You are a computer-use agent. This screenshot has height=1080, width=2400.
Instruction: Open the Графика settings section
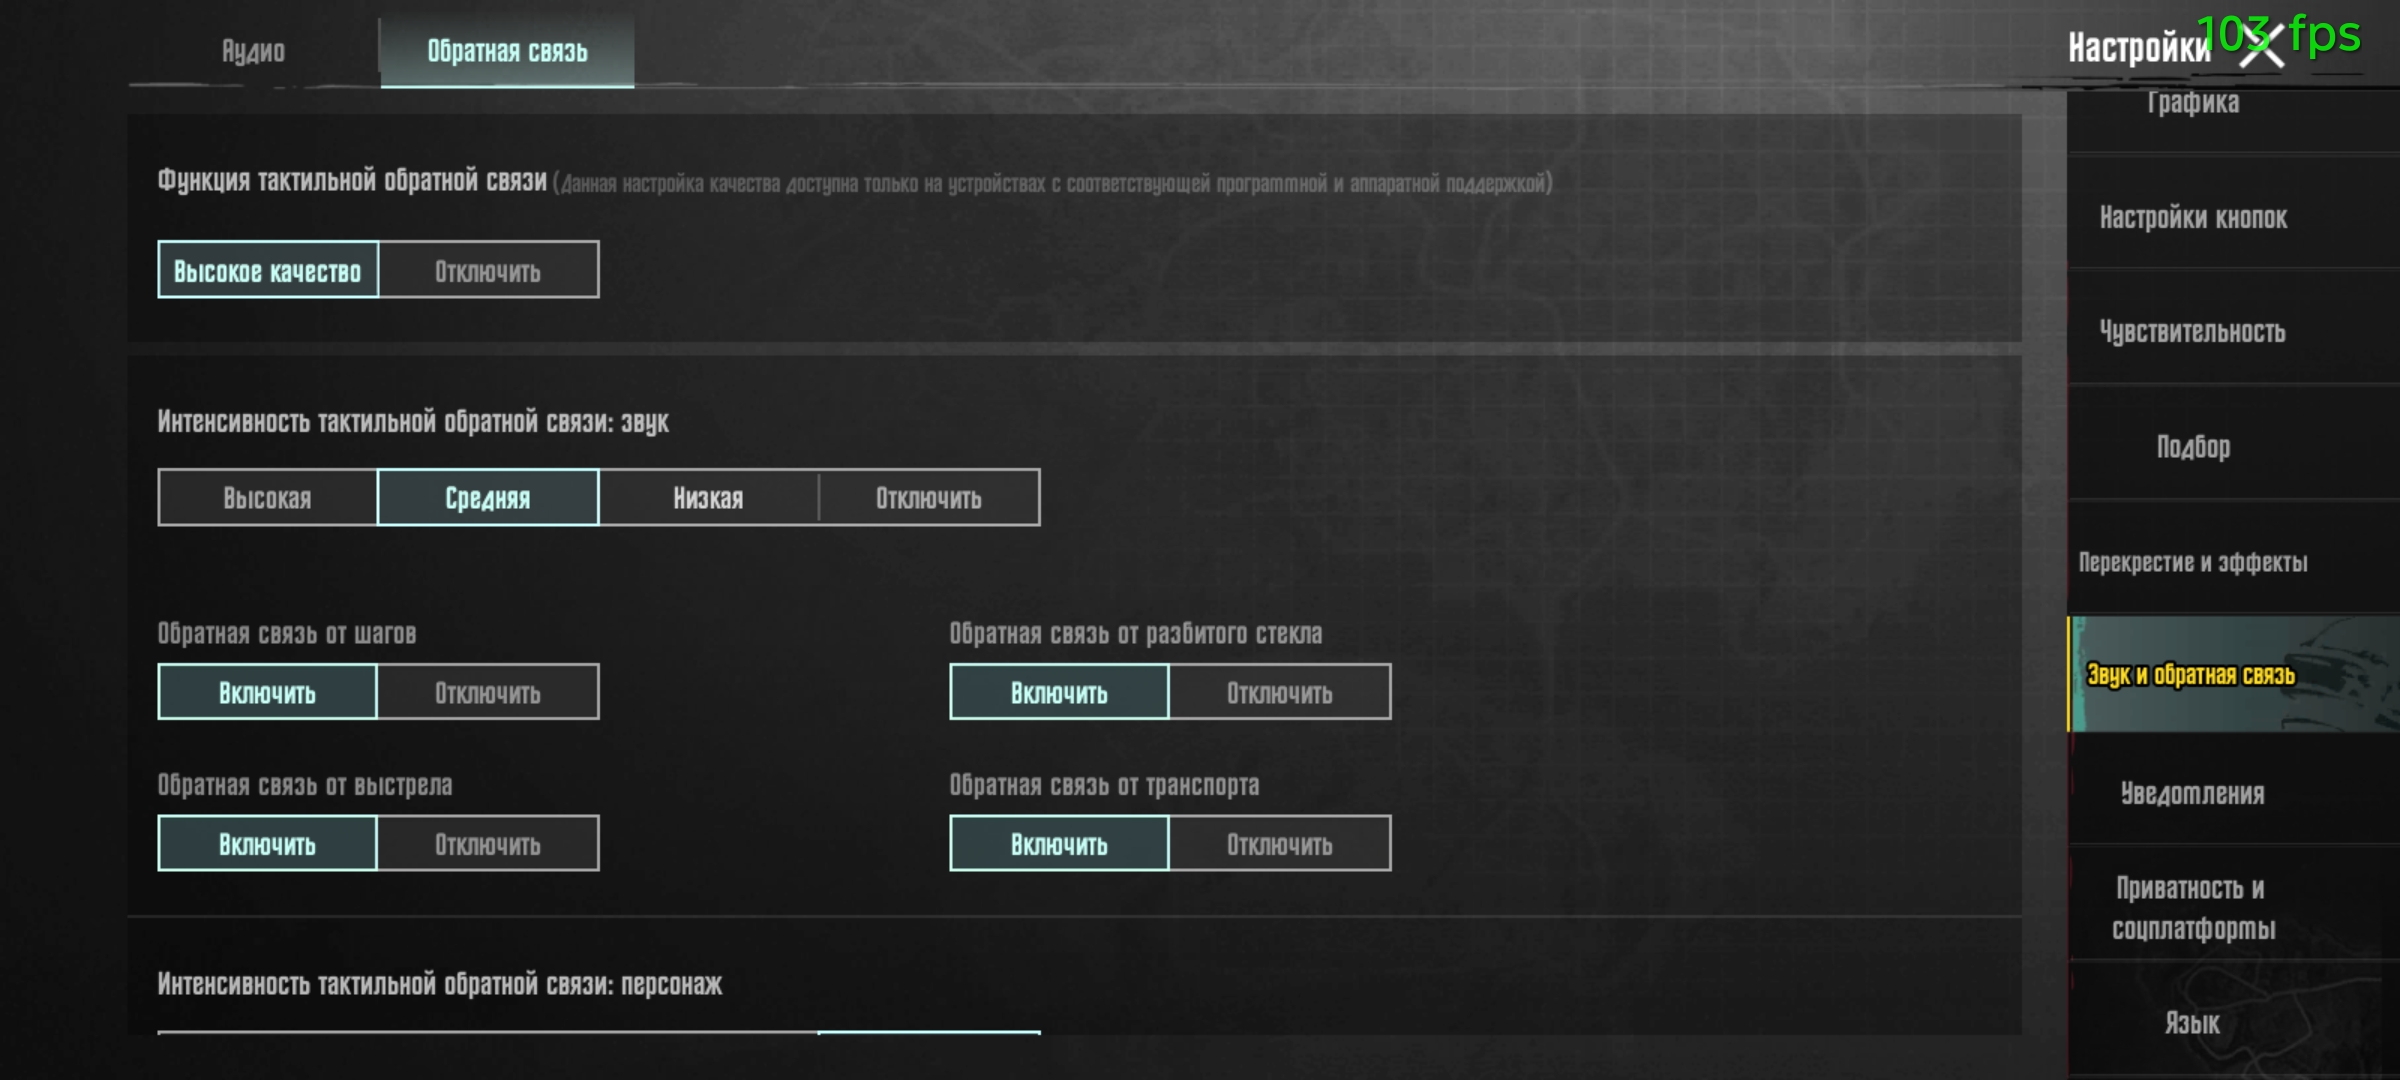(x=2193, y=108)
